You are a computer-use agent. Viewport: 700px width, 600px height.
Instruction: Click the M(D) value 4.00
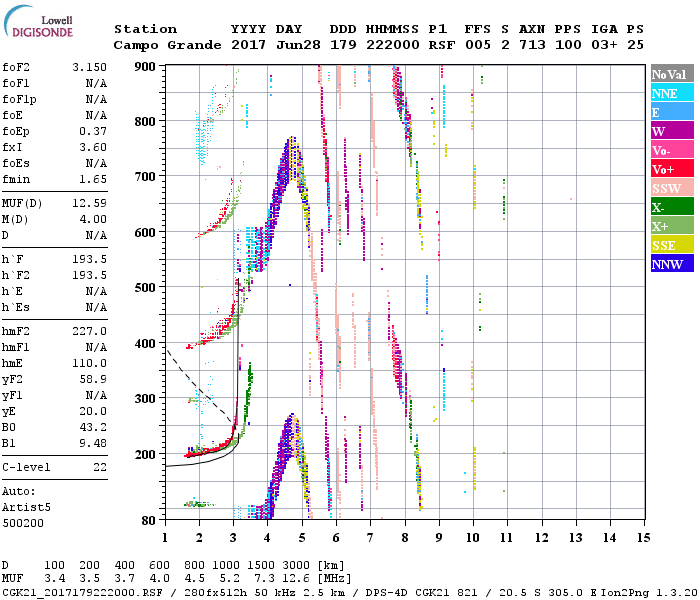point(93,220)
